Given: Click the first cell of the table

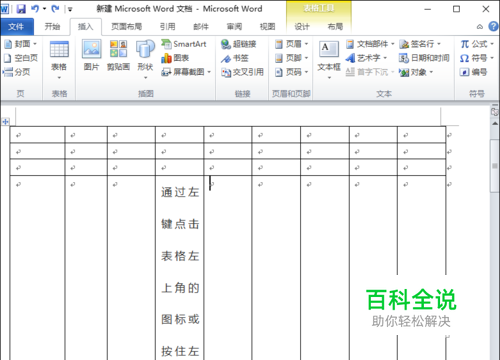Looking at the screenshot, I should click(x=37, y=135).
